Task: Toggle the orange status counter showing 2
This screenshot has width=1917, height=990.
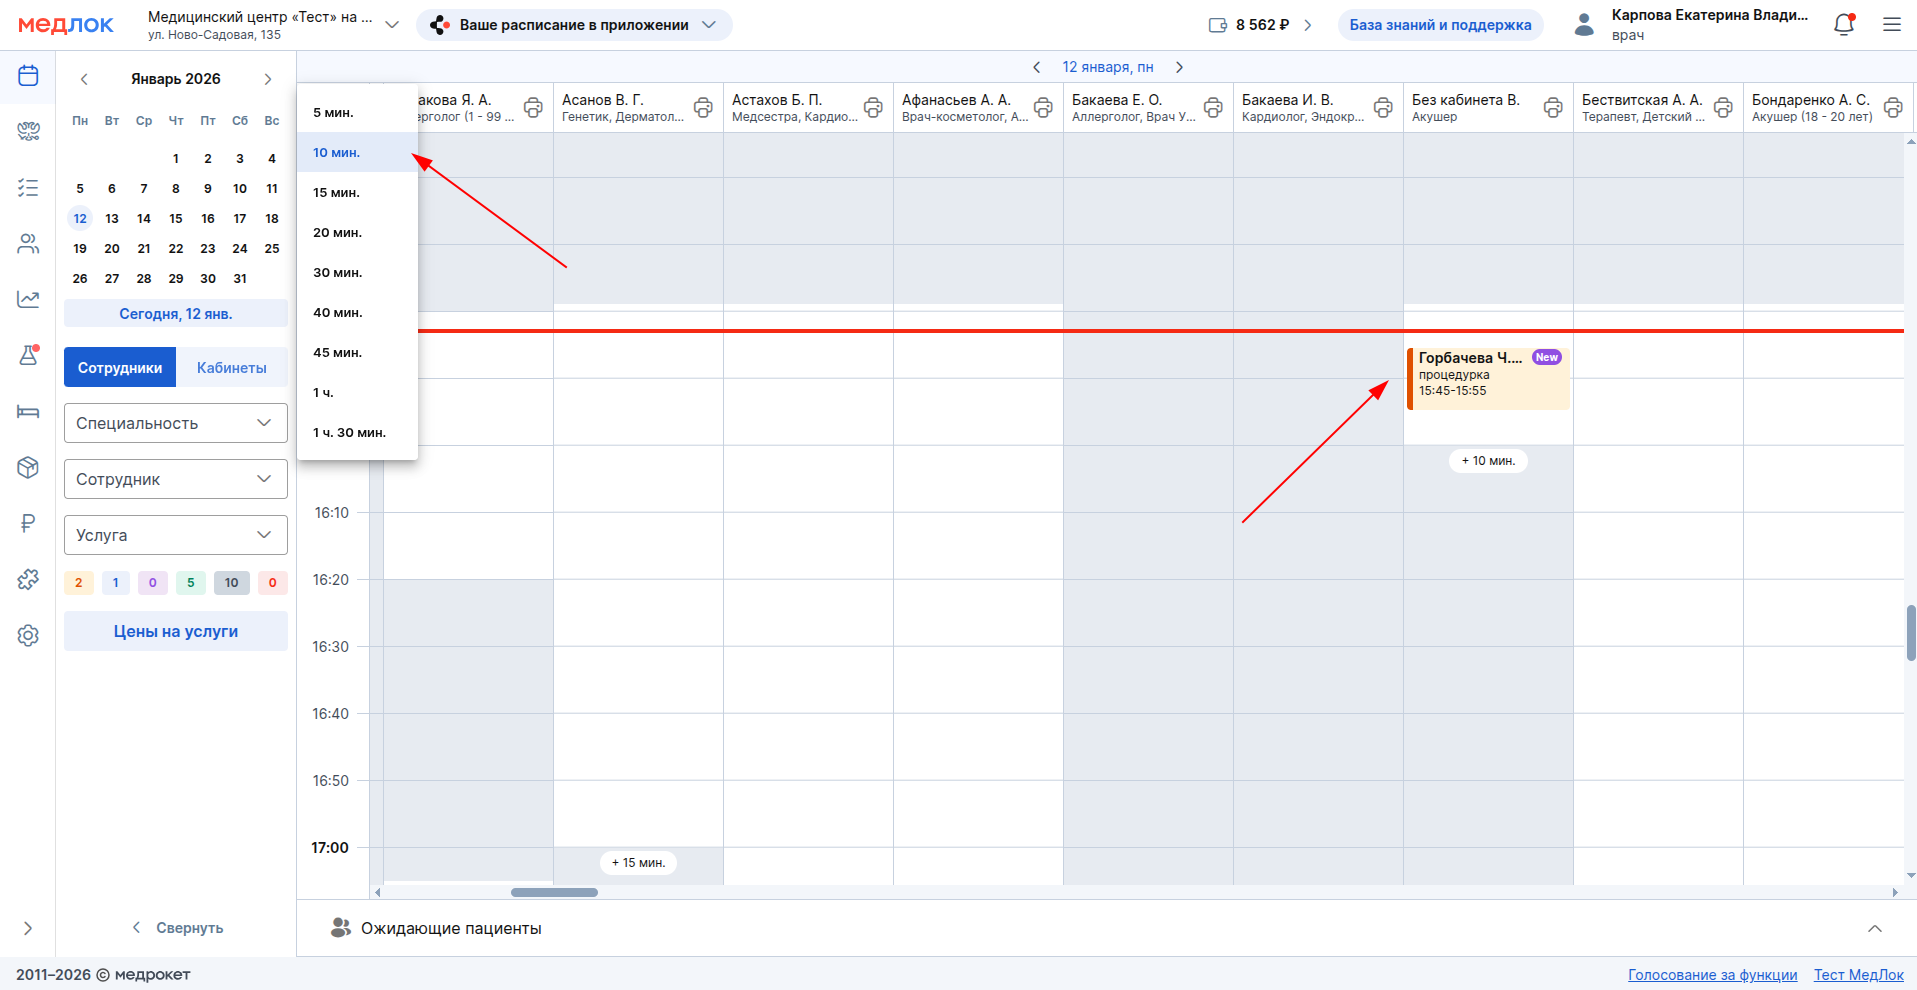Action: (x=79, y=583)
